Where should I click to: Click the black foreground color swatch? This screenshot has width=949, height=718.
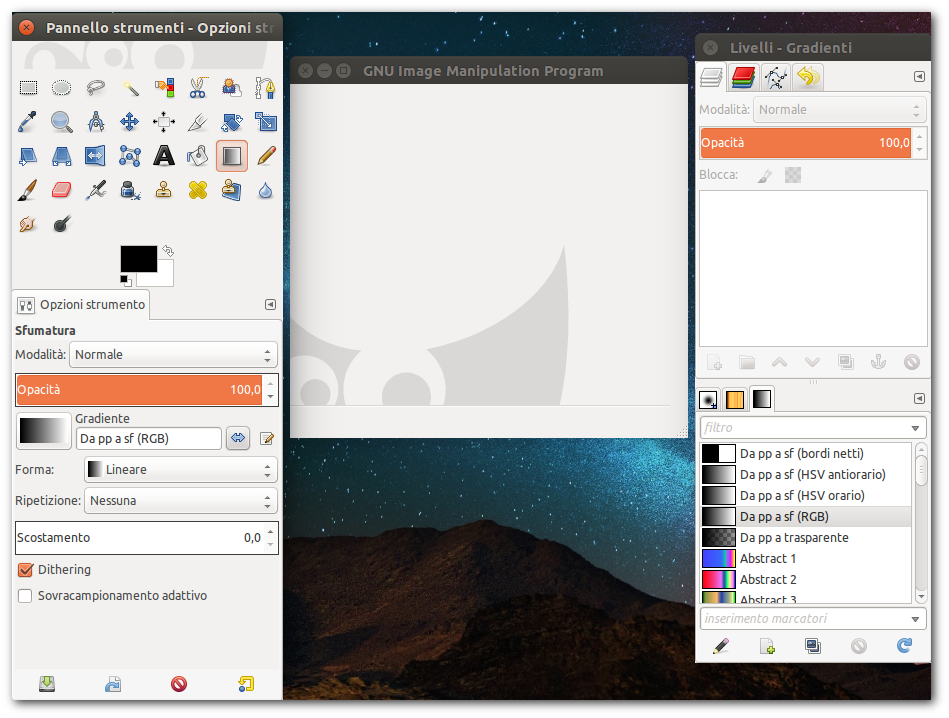coord(137,258)
